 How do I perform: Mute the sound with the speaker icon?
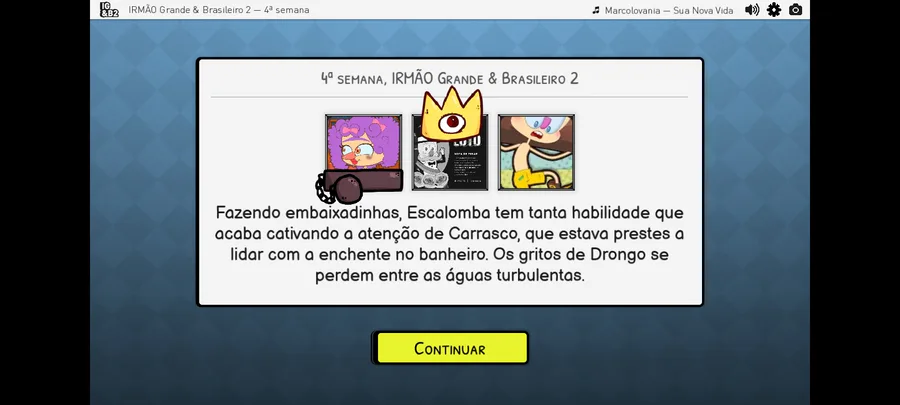pyautogui.click(x=752, y=10)
